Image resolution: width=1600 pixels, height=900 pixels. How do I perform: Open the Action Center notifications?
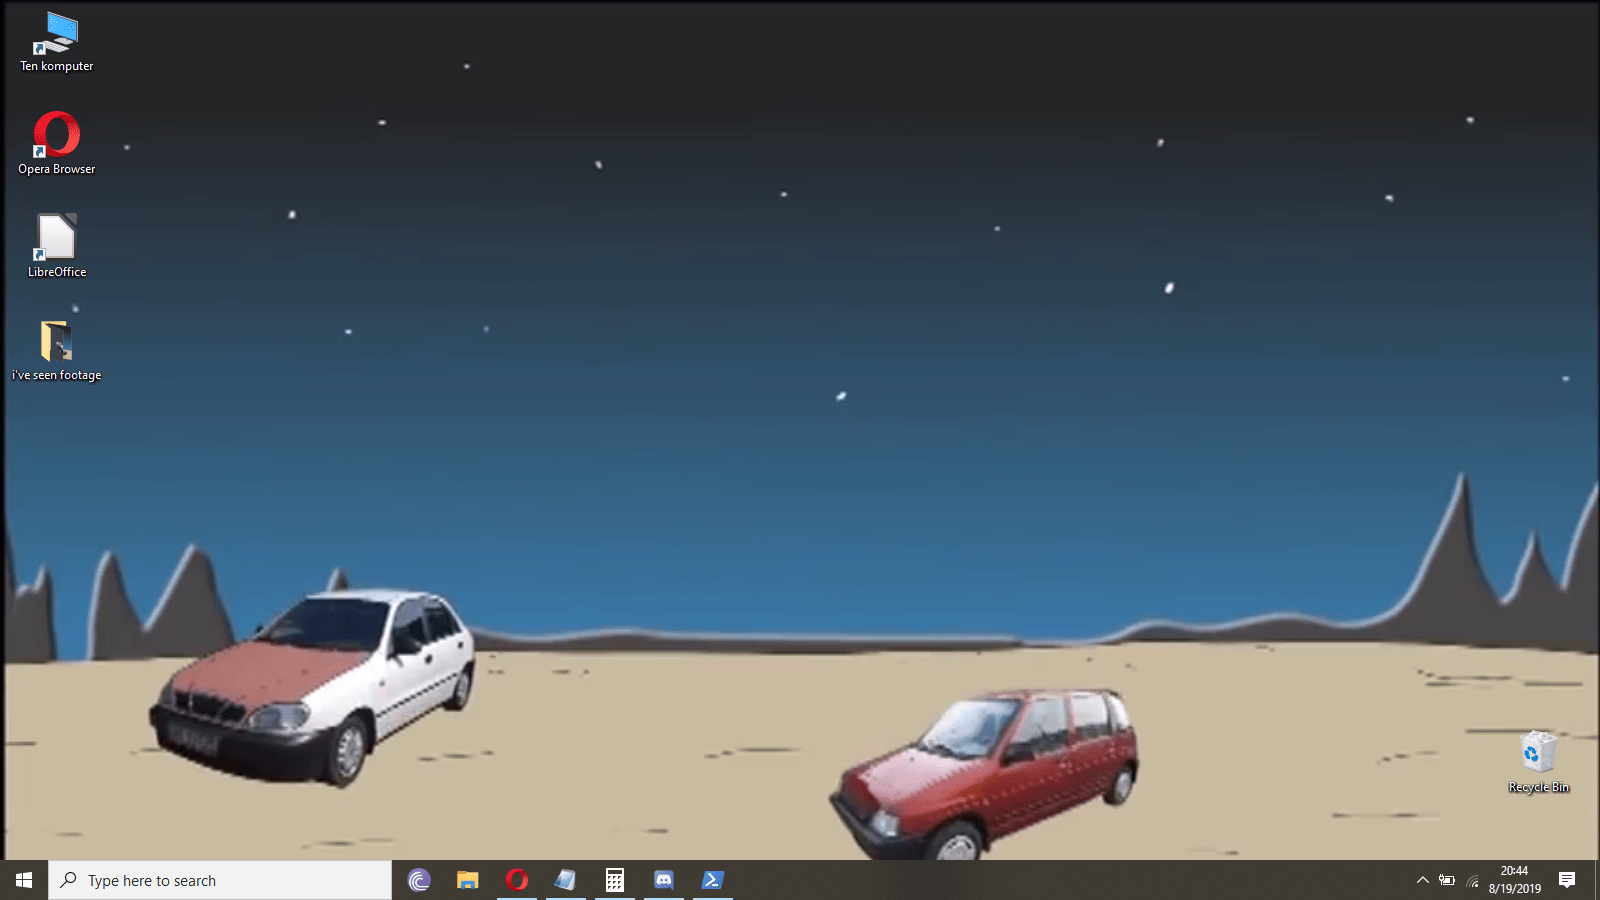click(x=1567, y=880)
